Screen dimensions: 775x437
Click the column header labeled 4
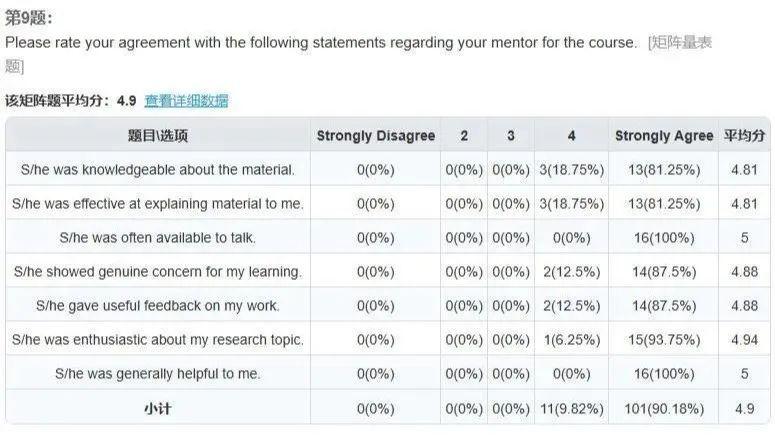[571, 135]
